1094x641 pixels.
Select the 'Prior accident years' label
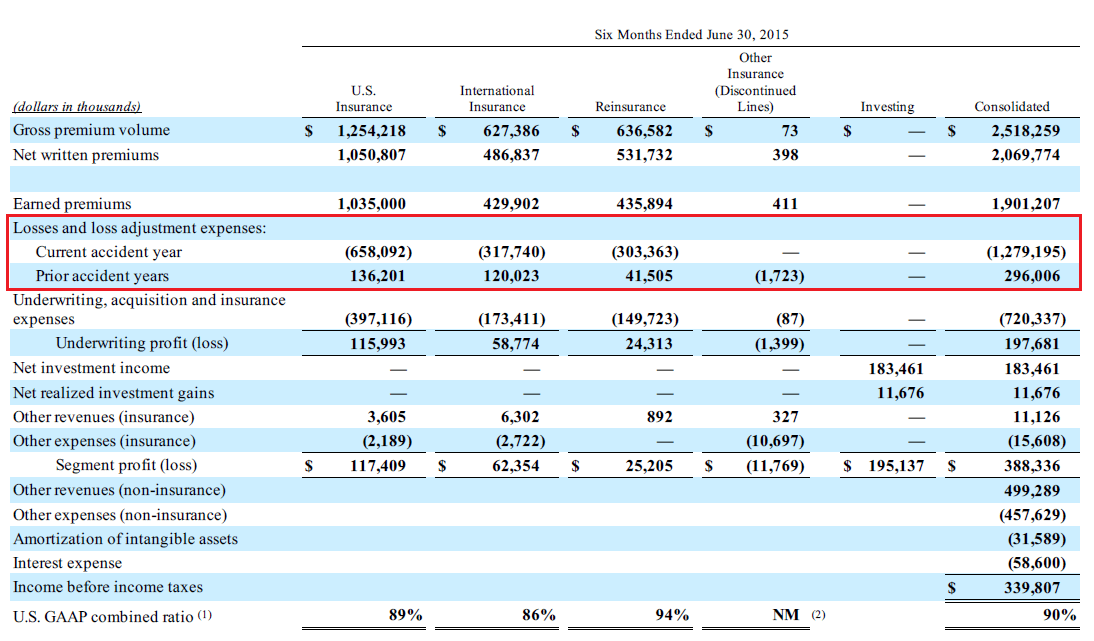pyautogui.click(x=103, y=276)
